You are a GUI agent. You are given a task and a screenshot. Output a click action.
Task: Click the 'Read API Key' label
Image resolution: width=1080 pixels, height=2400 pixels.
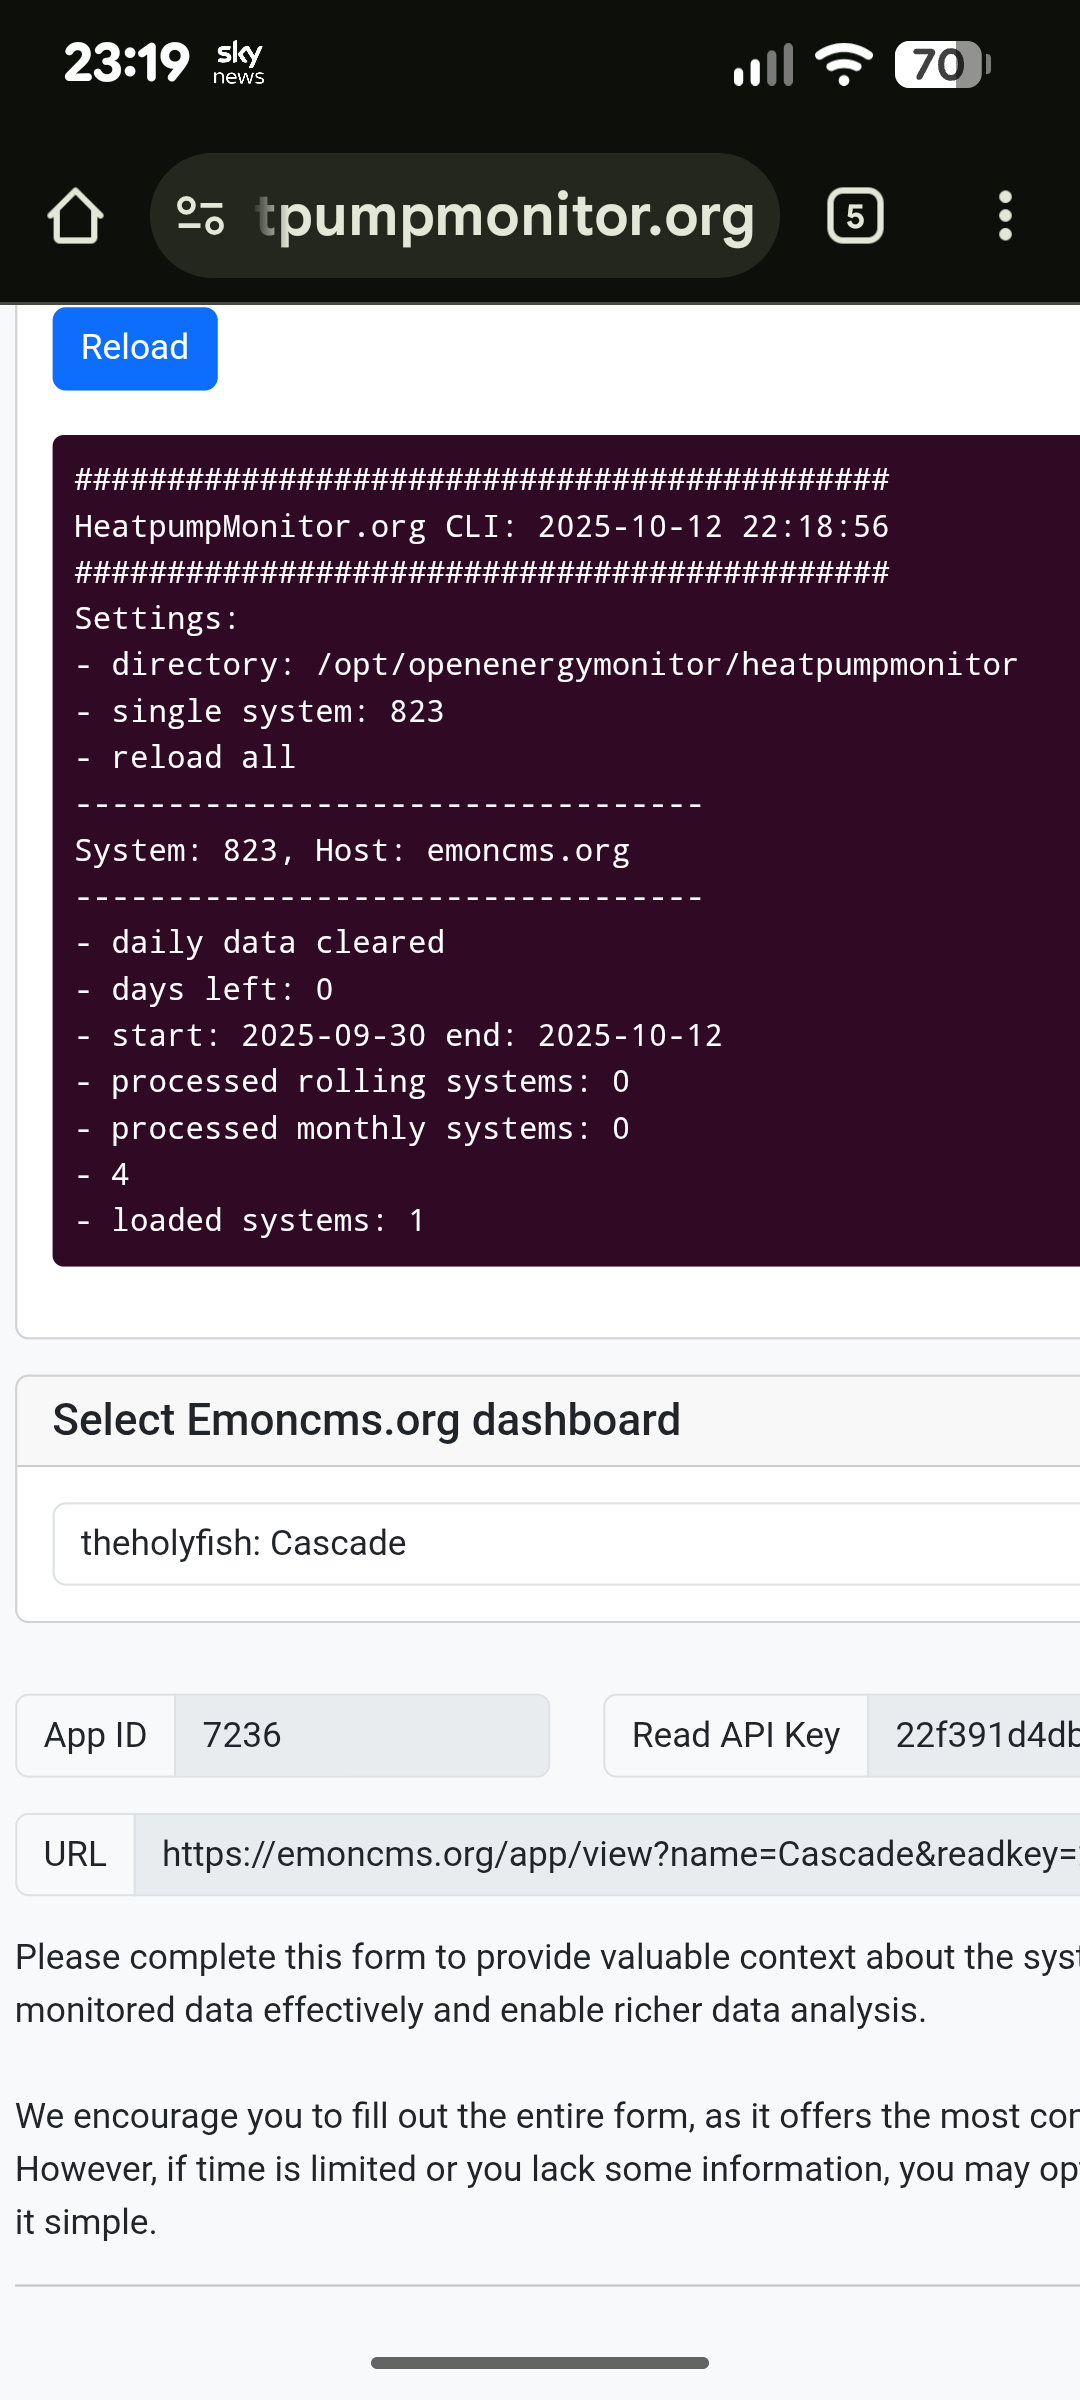(x=735, y=1735)
